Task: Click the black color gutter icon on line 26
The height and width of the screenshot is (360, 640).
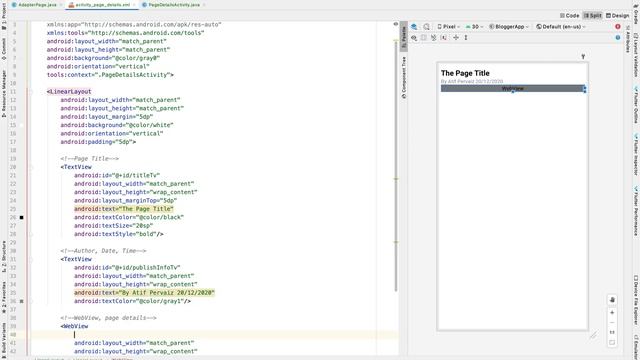Action: click(x=22, y=218)
